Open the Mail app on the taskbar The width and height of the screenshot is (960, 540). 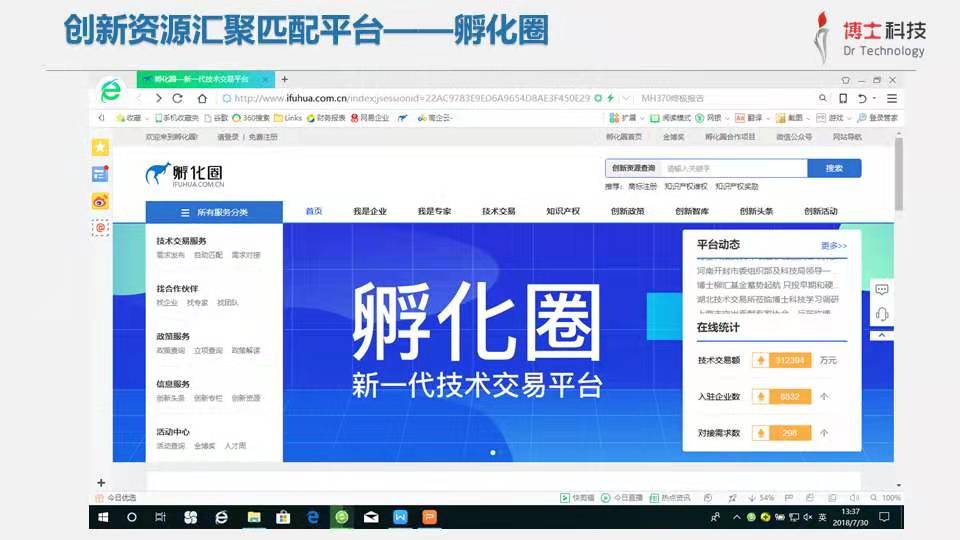click(371, 517)
